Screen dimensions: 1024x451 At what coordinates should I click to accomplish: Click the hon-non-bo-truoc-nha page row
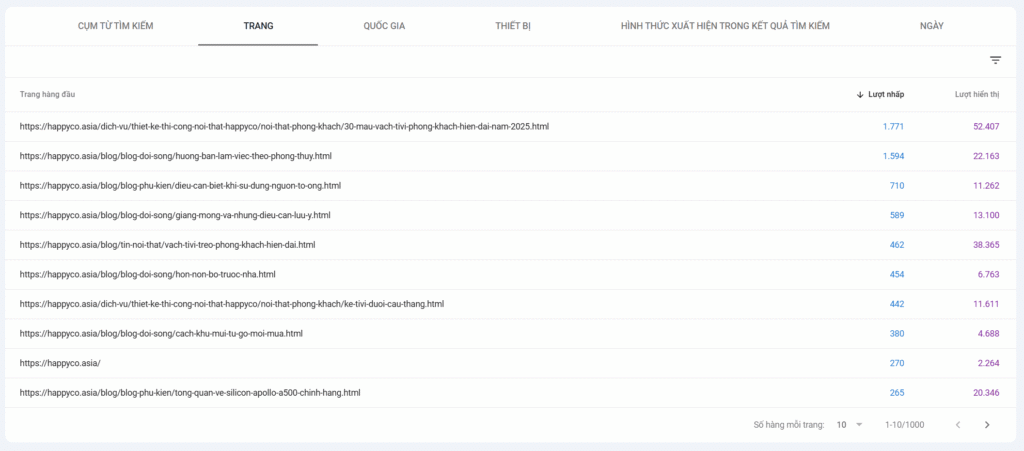[x=148, y=274]
